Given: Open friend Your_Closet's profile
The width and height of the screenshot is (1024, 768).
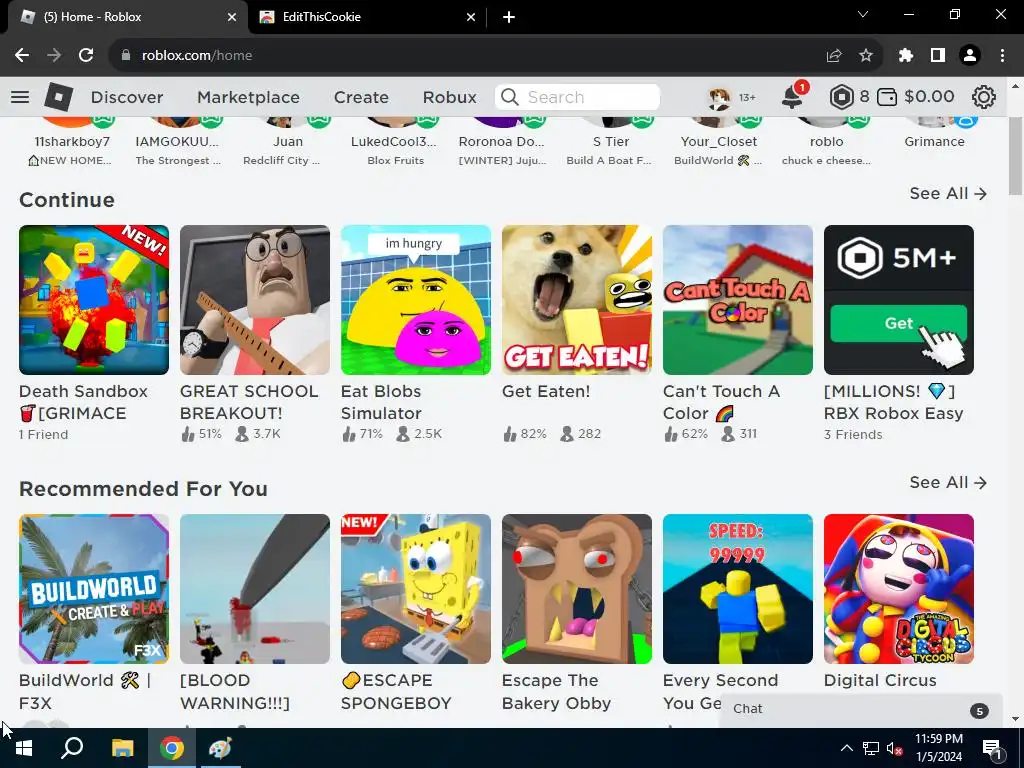Looking at the screenshot, I should [x=718, y=141].
